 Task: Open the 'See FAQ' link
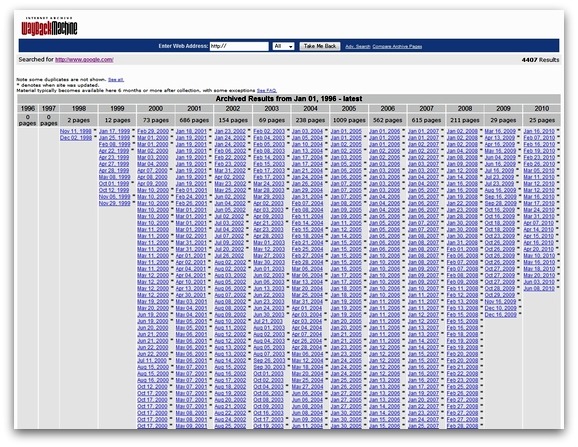coord(267,90)
